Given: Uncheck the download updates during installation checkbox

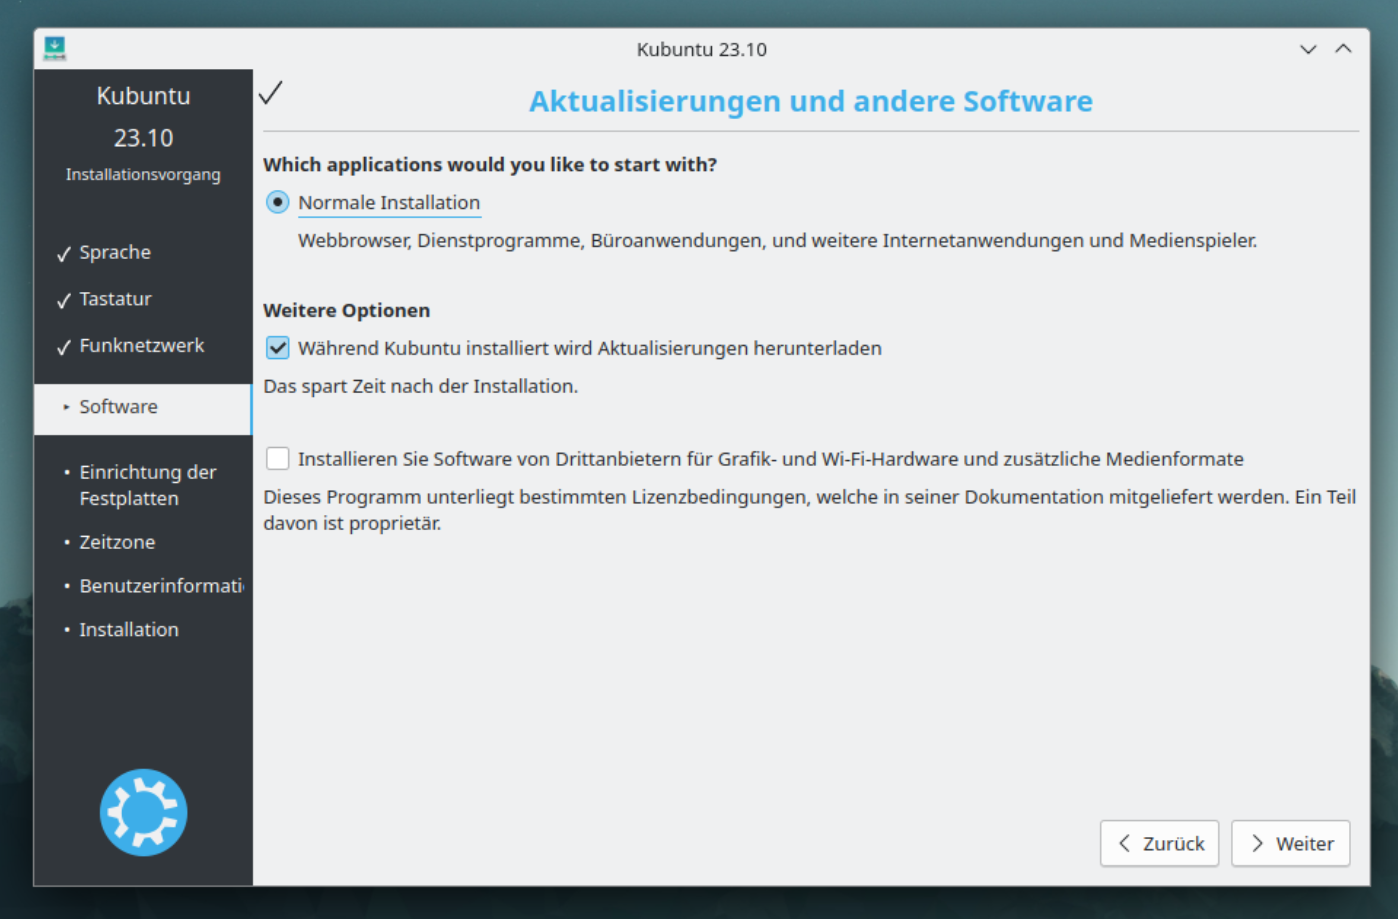Looking at the screenshot, I should [x=277, y=348].
